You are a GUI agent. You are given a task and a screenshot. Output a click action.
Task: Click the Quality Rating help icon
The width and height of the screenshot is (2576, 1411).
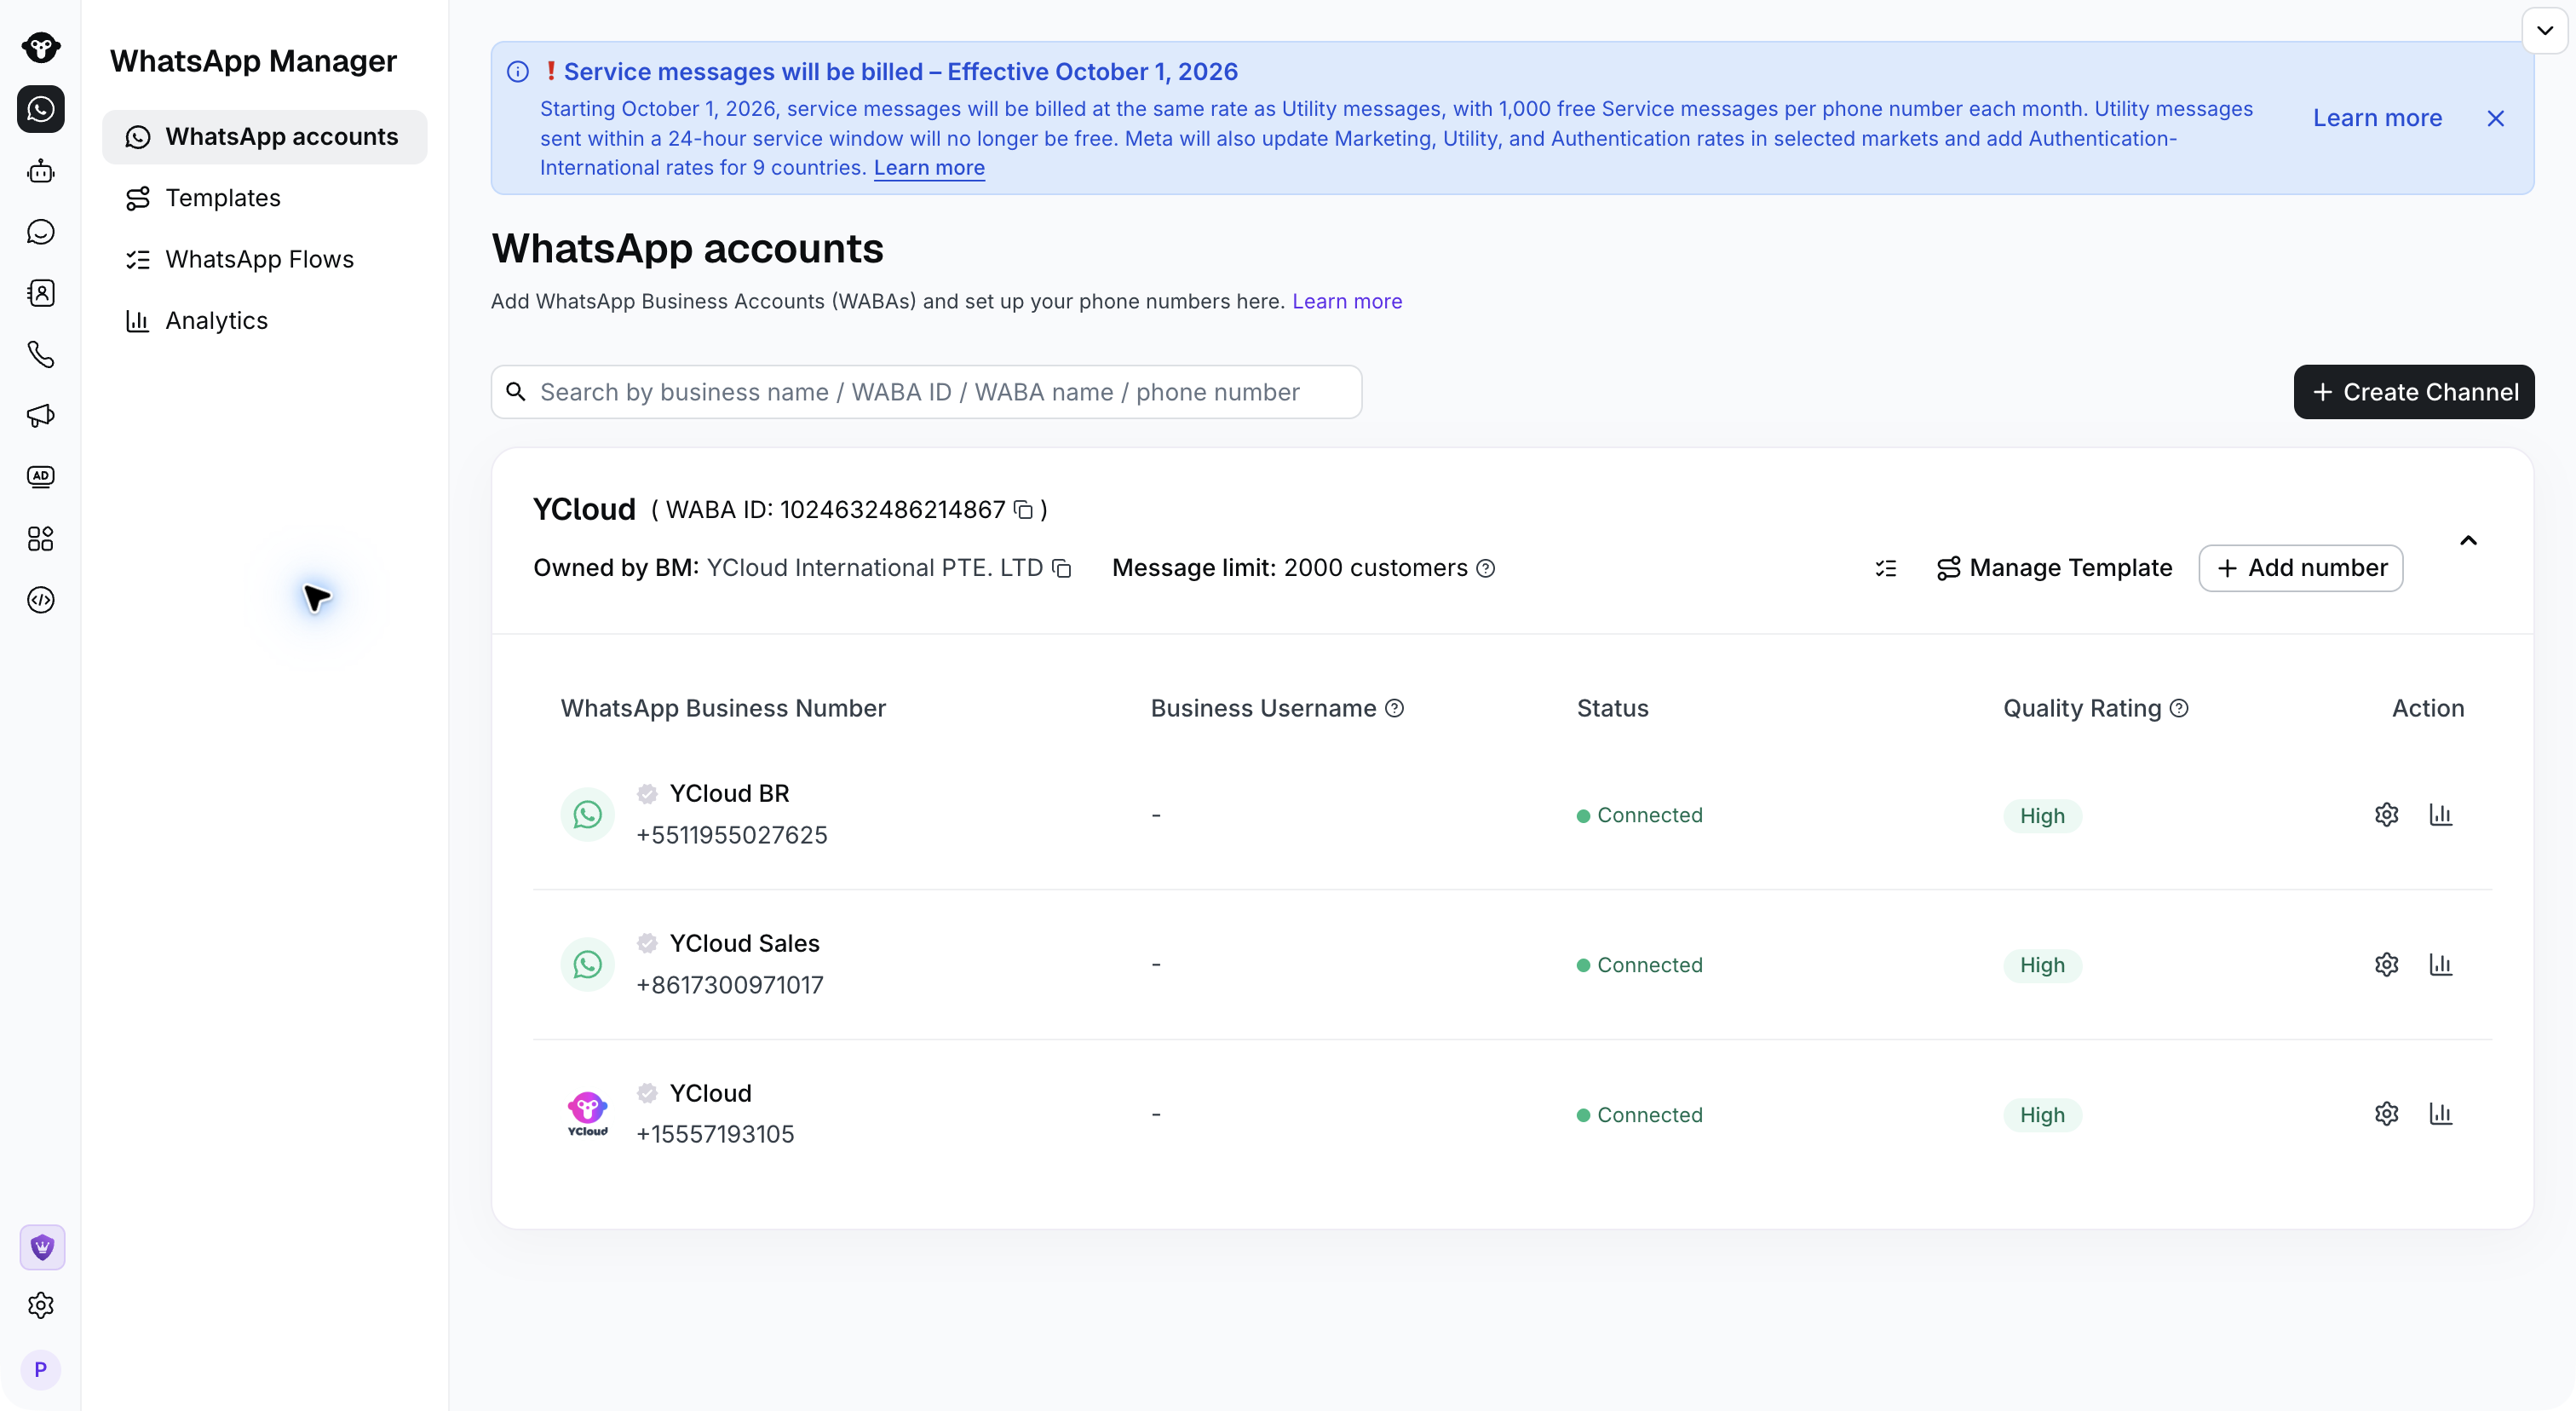(2179, 708)
